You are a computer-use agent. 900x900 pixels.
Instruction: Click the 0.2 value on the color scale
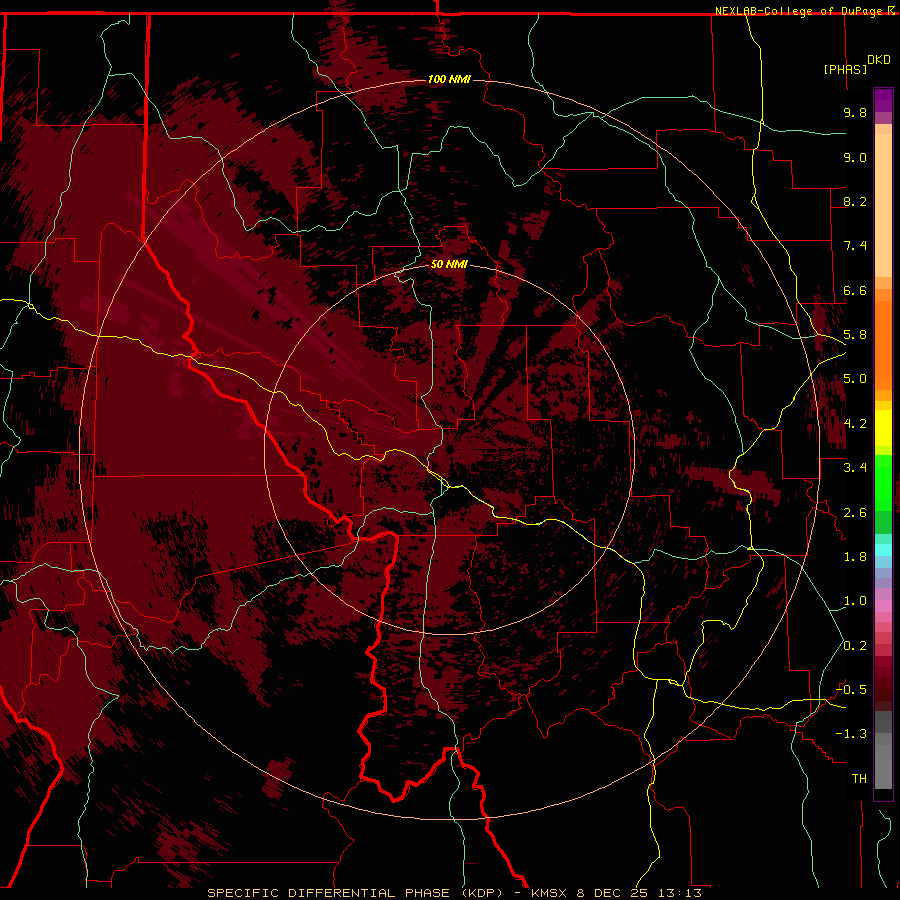pyautogui.click(x=855, y=646)
